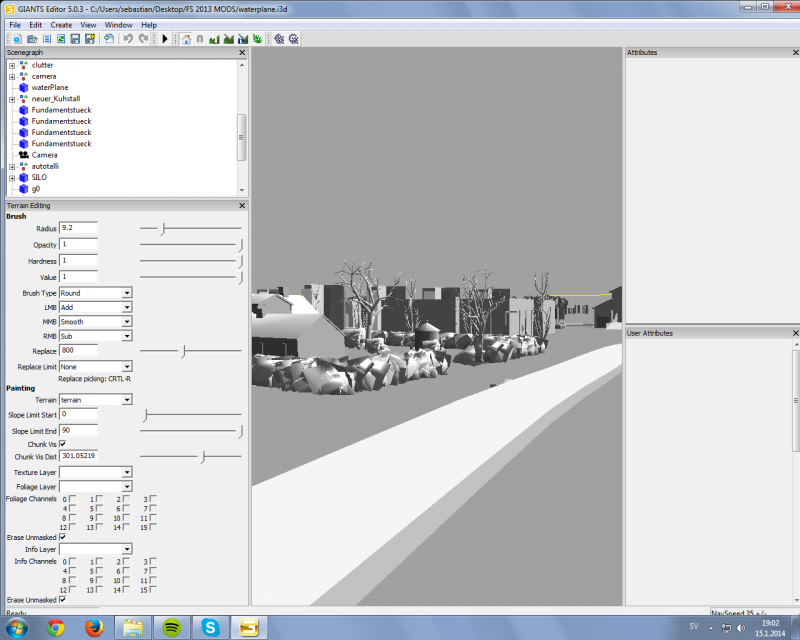This screenshot has width=800, height=640.
Task: Open the RMB action dropdown
Action: coord(95,336)
